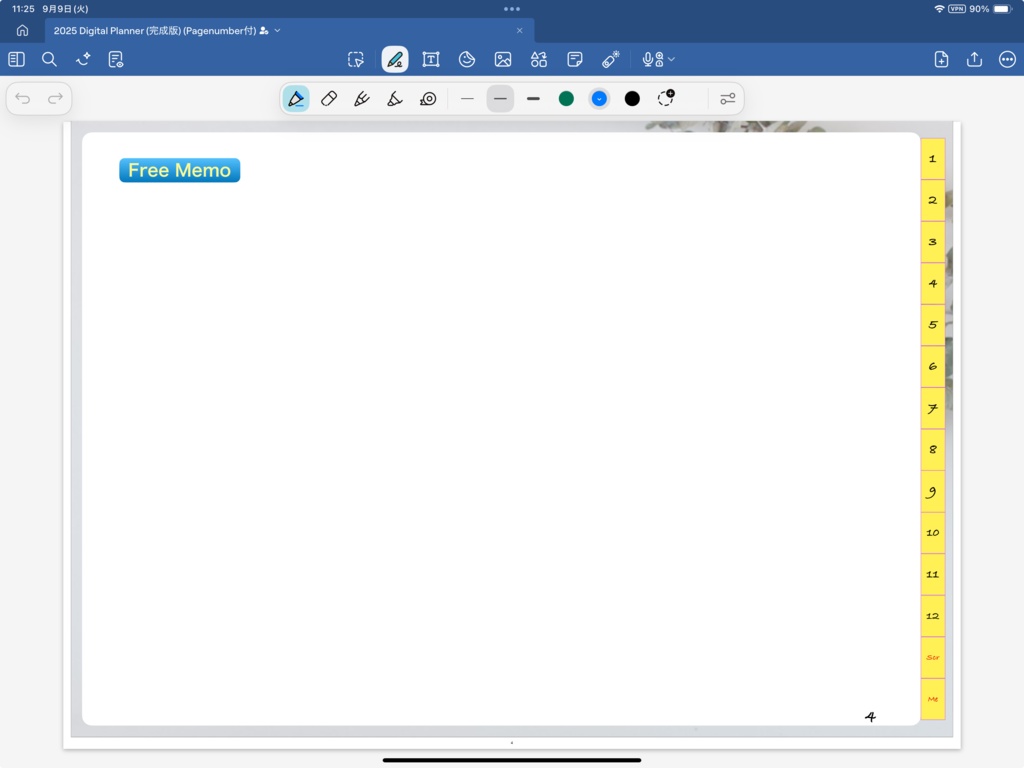Add a custom color preset
Viewport: 1024px width, 768px height.
point(666,98)
